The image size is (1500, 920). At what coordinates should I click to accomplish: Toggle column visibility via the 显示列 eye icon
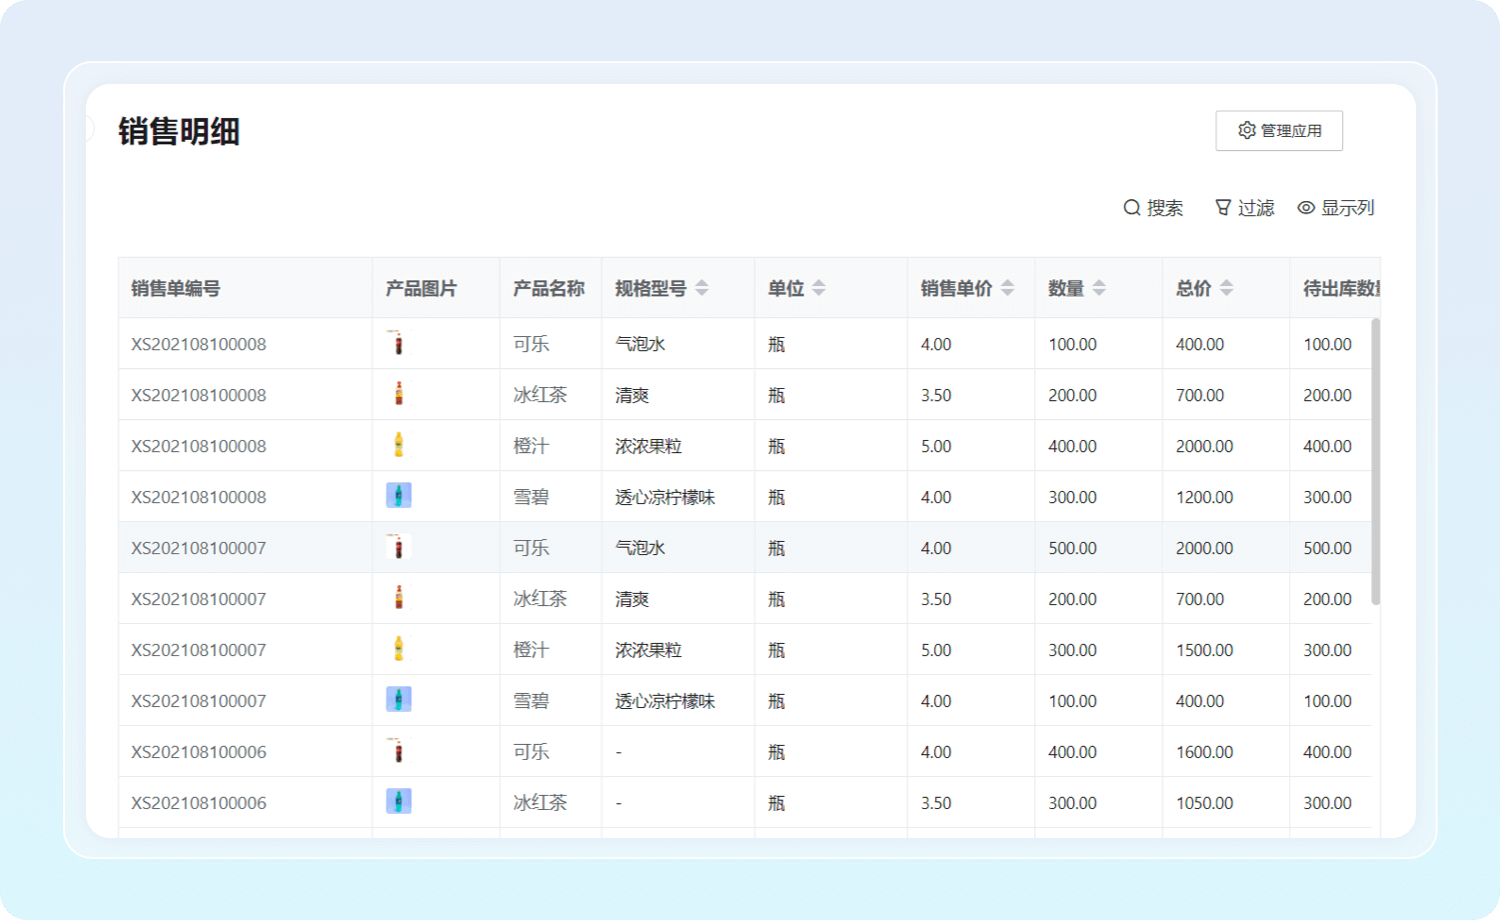1306,208
